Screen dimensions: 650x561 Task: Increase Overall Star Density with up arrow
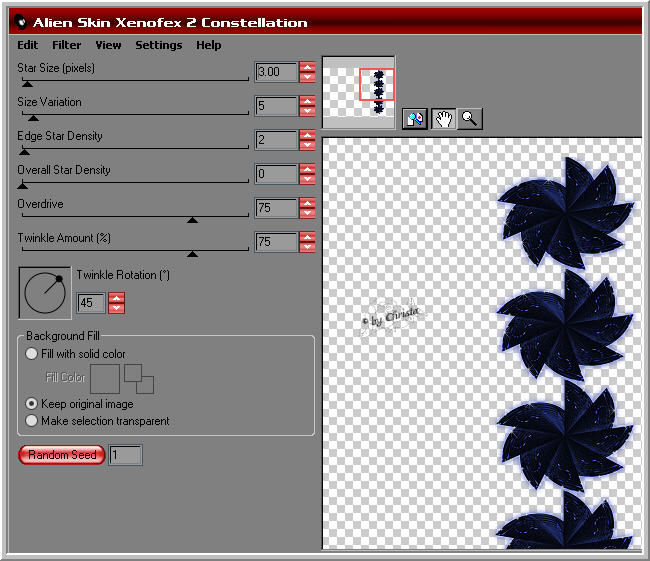[x=307, y=169]
